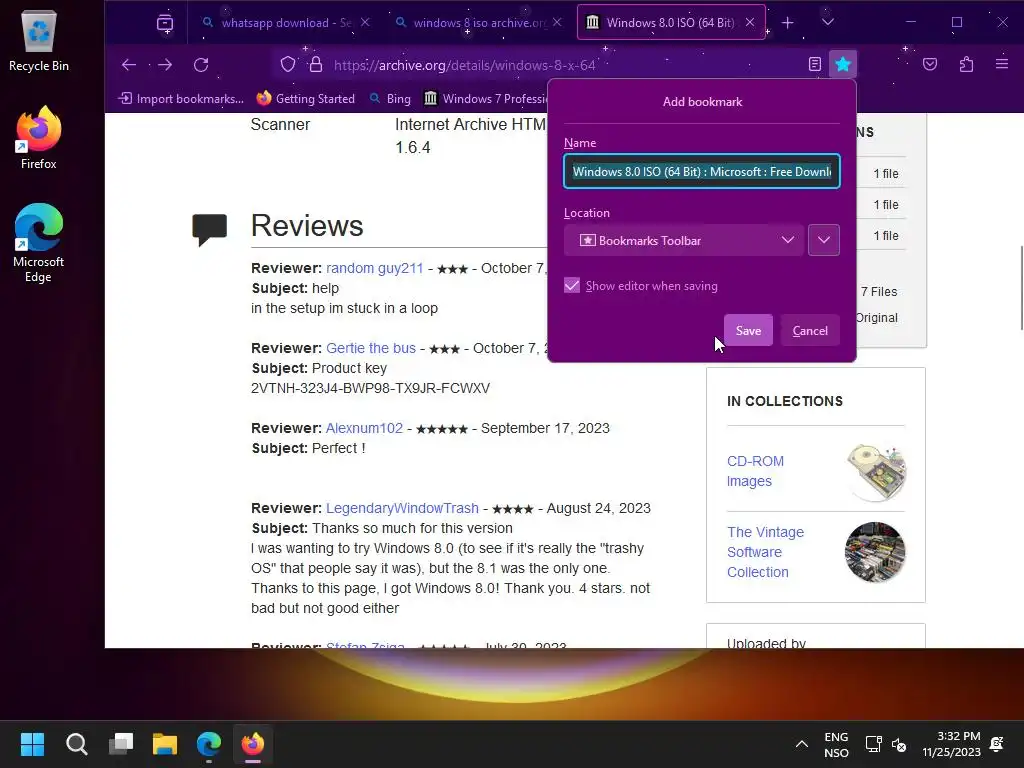Open the Save to Pocket icon
1024x768 pixels.
[930, 65]
